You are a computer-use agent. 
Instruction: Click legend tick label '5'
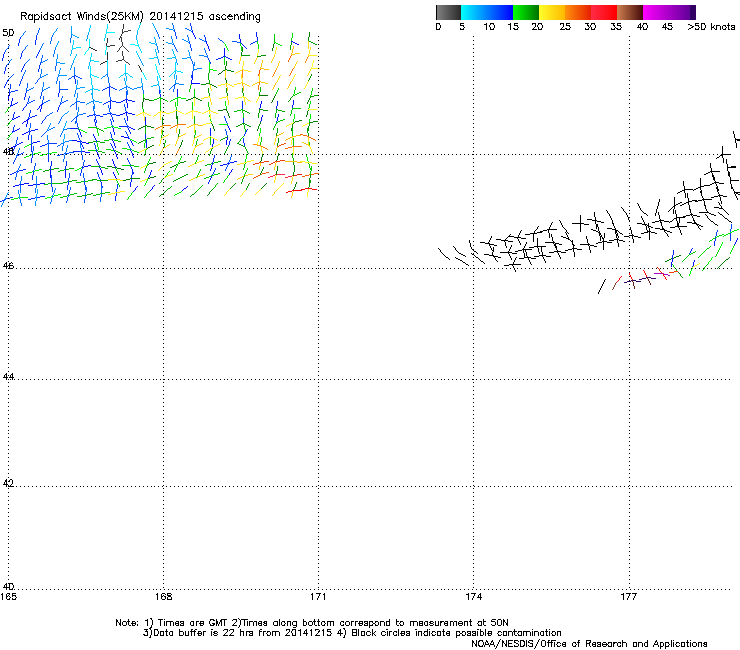point(462,27)
